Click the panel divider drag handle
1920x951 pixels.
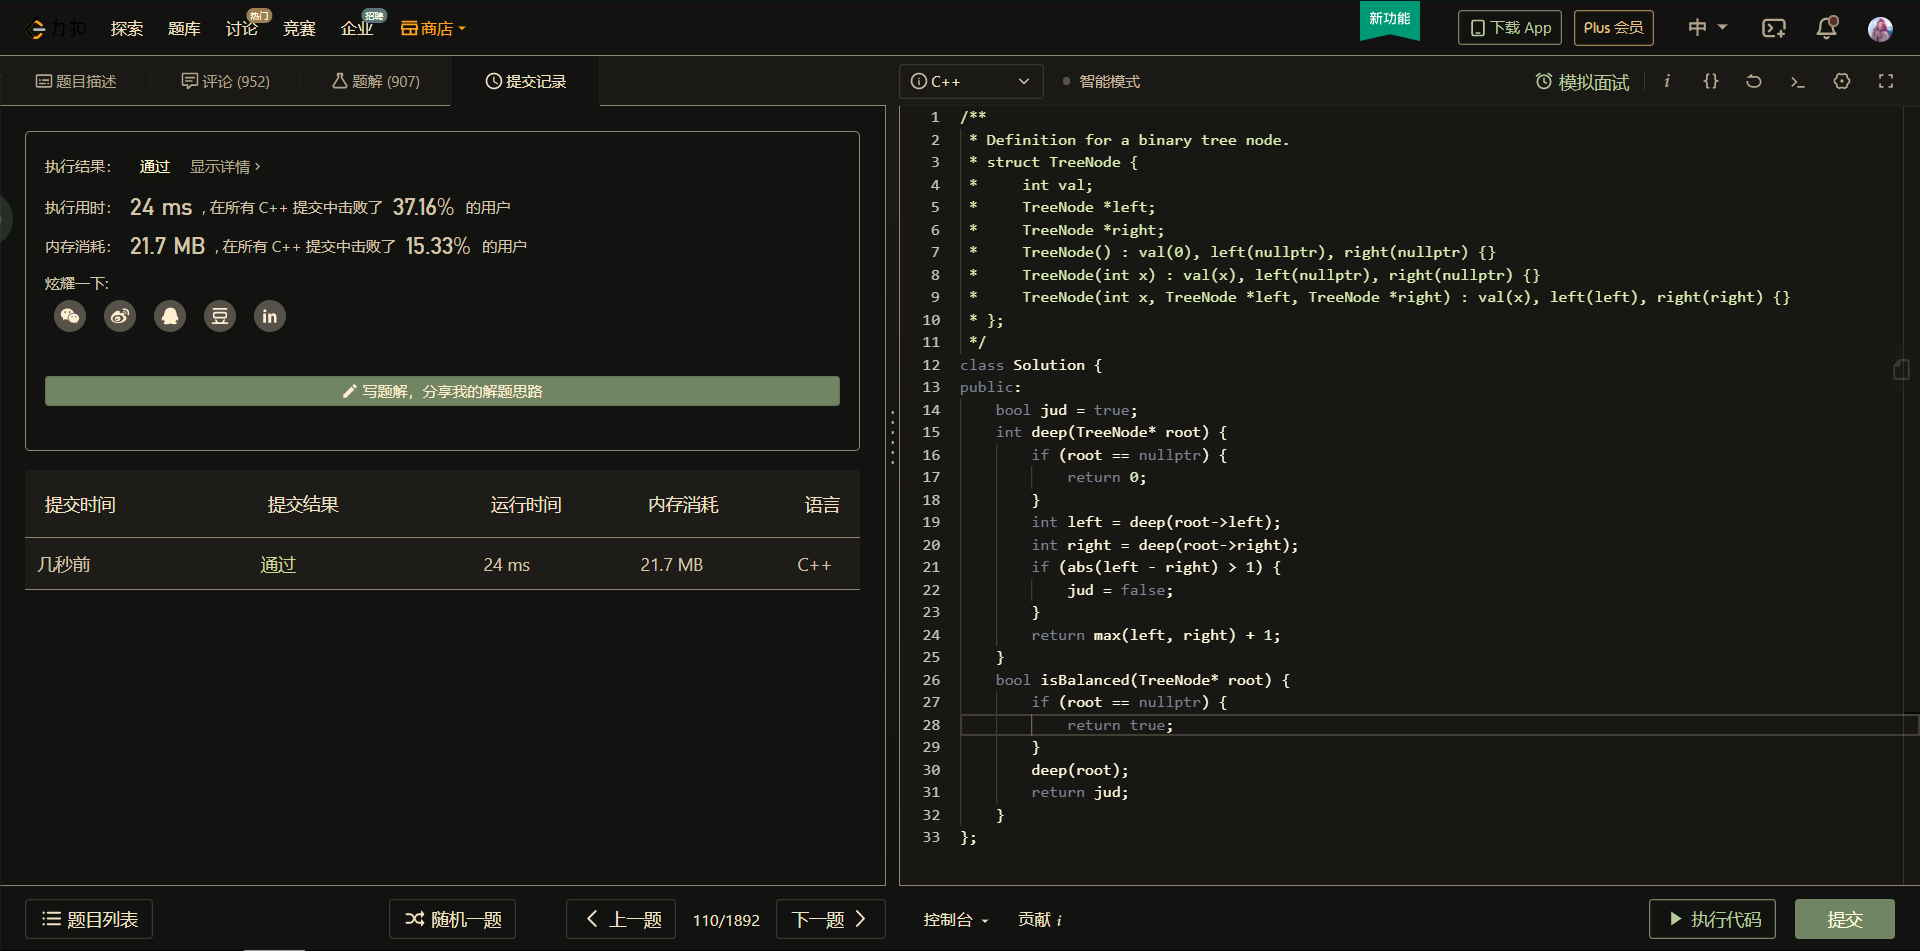pyautogui.click(x=892, y=437)
